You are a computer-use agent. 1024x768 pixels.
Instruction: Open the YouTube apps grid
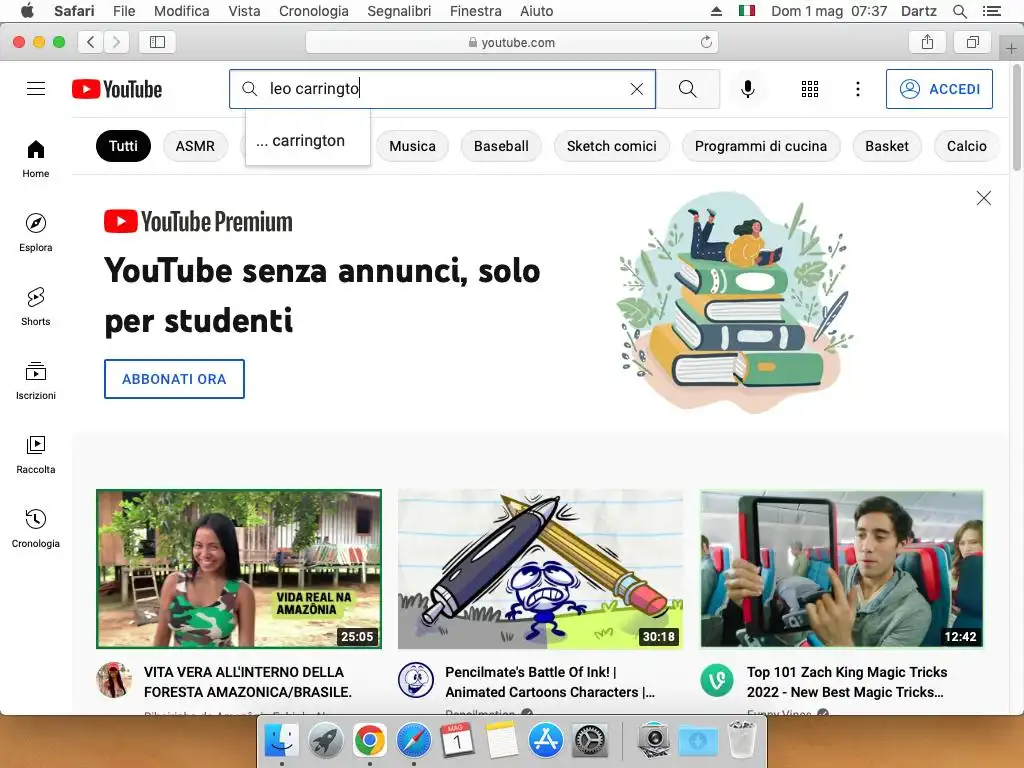coord(810,89)
